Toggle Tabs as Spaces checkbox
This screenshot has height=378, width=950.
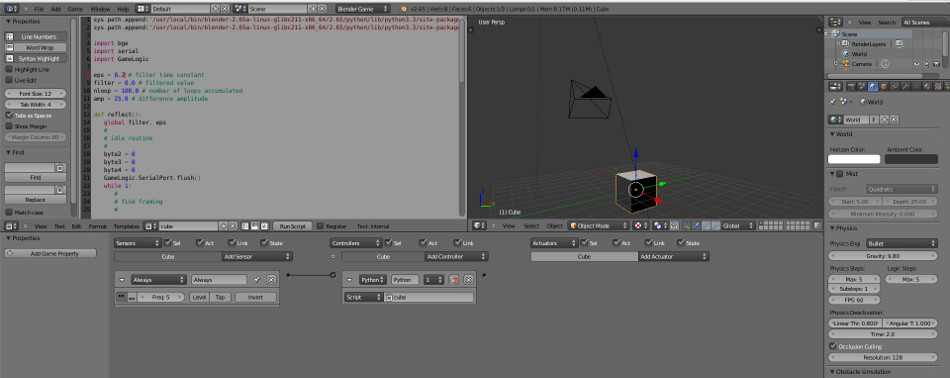(9, 115)
